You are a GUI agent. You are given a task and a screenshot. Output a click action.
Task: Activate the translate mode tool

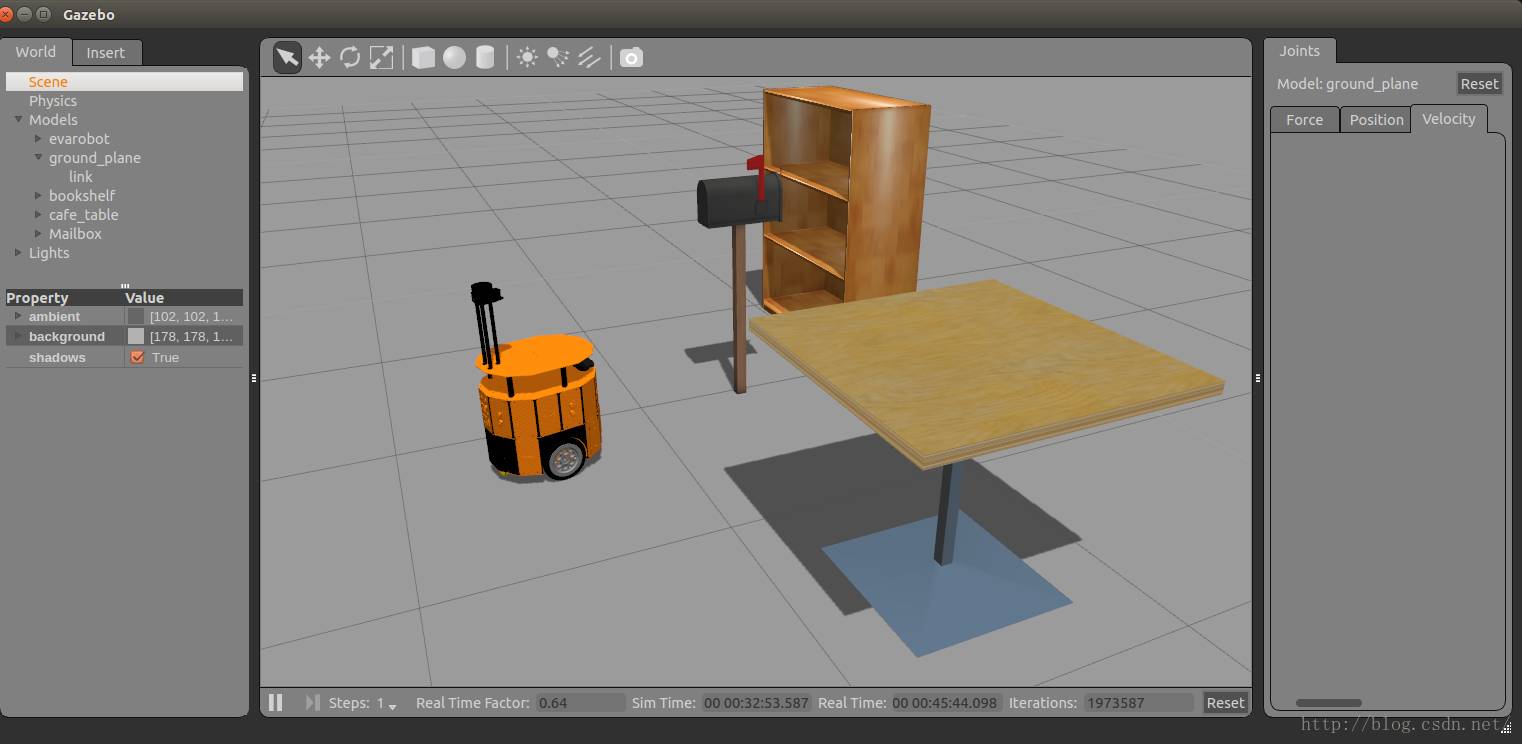pyautogui.click(x=319, y=57)
